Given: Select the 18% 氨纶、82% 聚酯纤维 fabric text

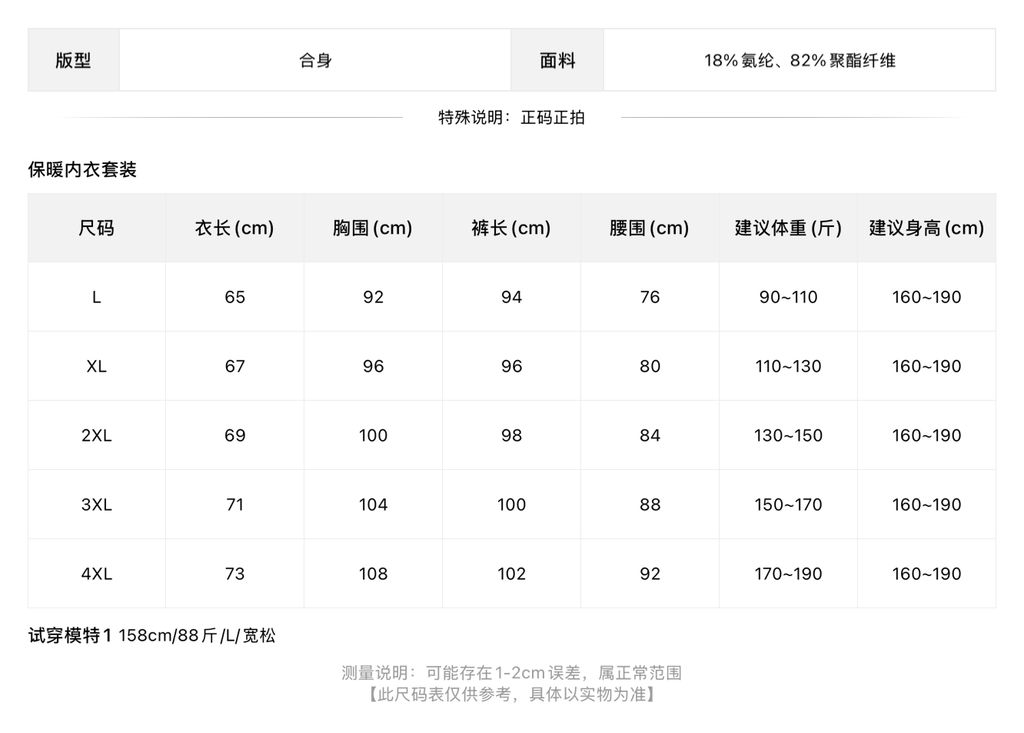Looking at the screenshot, I should pos(799,61).
